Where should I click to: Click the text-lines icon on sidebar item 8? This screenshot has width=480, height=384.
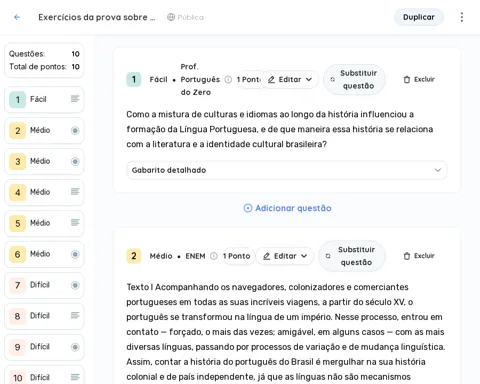coord(75,315)
